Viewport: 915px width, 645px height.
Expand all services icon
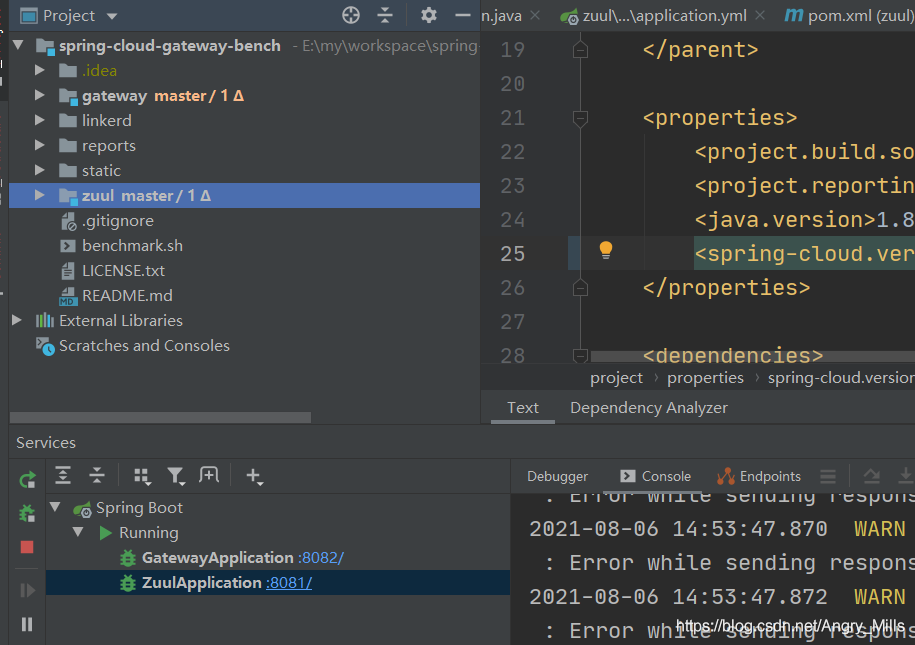pyautogui.click(x=63, y=476)
